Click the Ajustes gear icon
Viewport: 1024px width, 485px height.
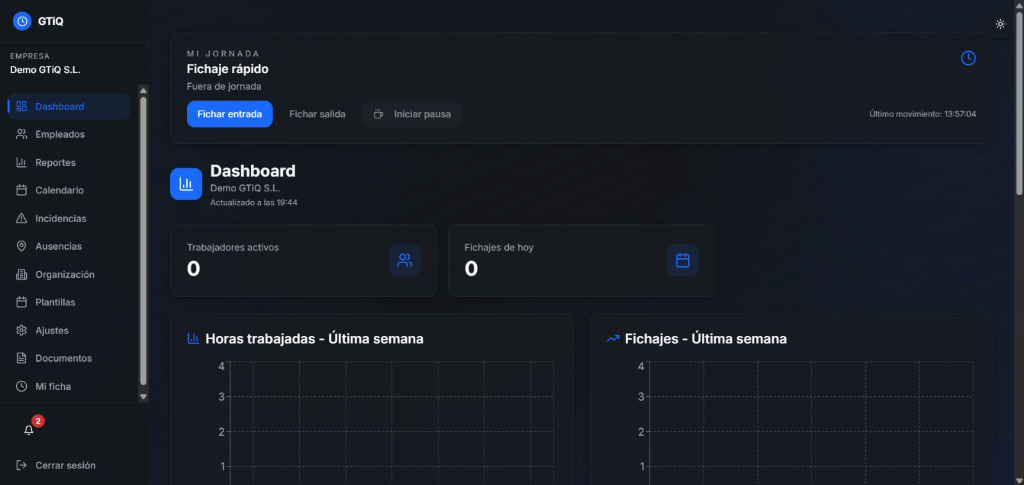click(22, 330)
